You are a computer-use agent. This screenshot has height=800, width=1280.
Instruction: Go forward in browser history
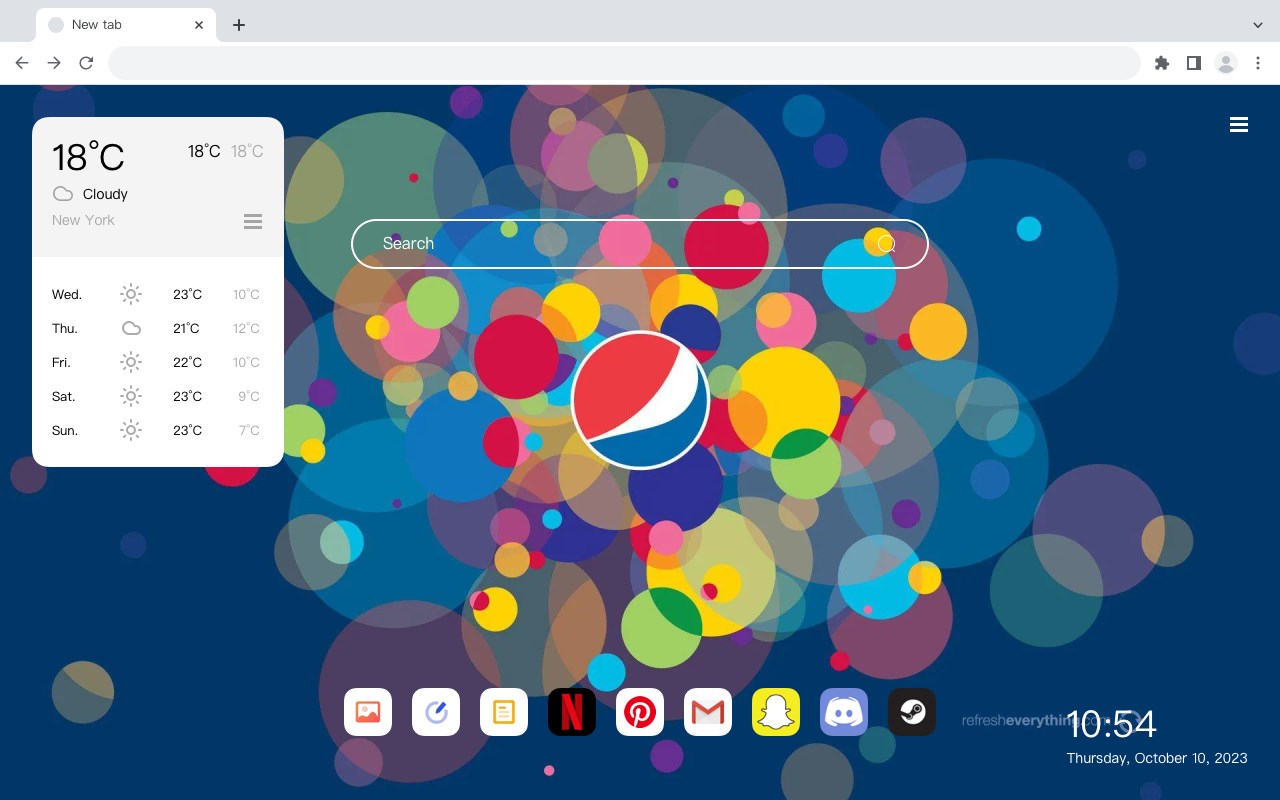click(x=54, y=63)
